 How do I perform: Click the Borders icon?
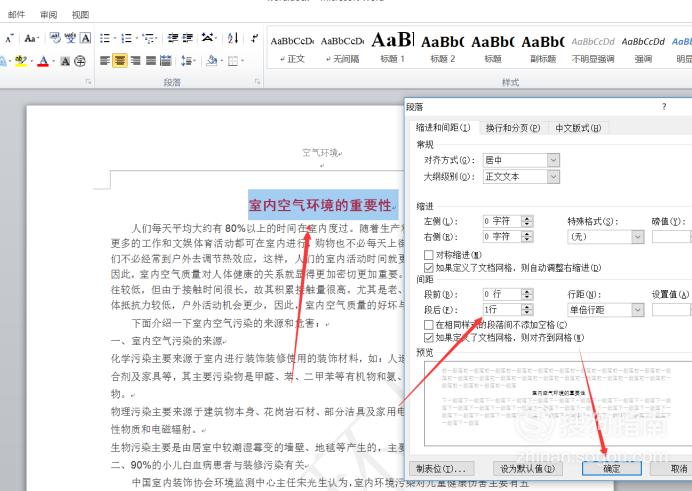(233, 61)
